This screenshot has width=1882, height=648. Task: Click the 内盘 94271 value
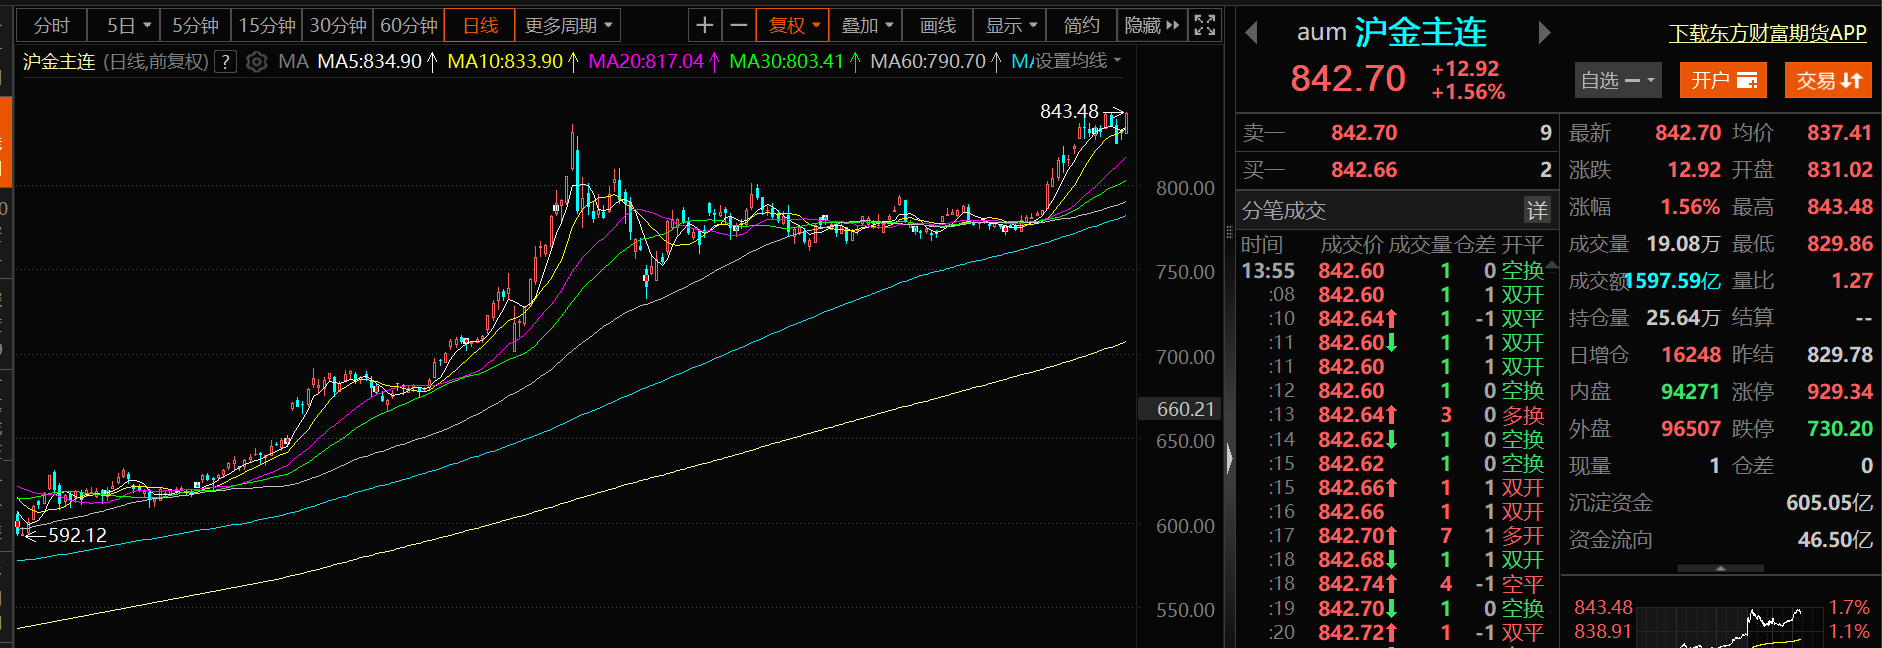click(x=1691, y=392)
